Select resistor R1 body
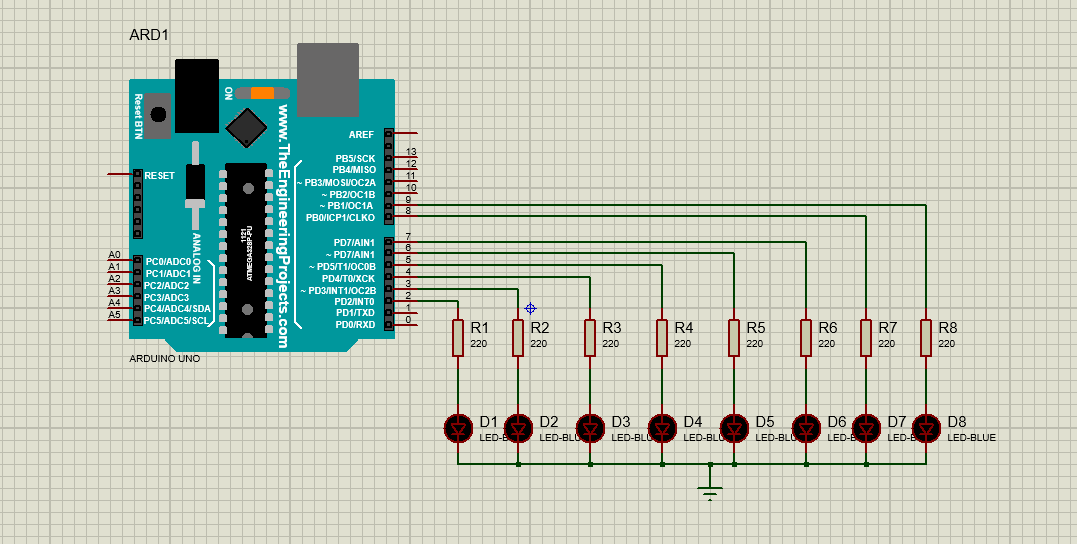This screenshot has width=1077, height=544. [458, 338]
